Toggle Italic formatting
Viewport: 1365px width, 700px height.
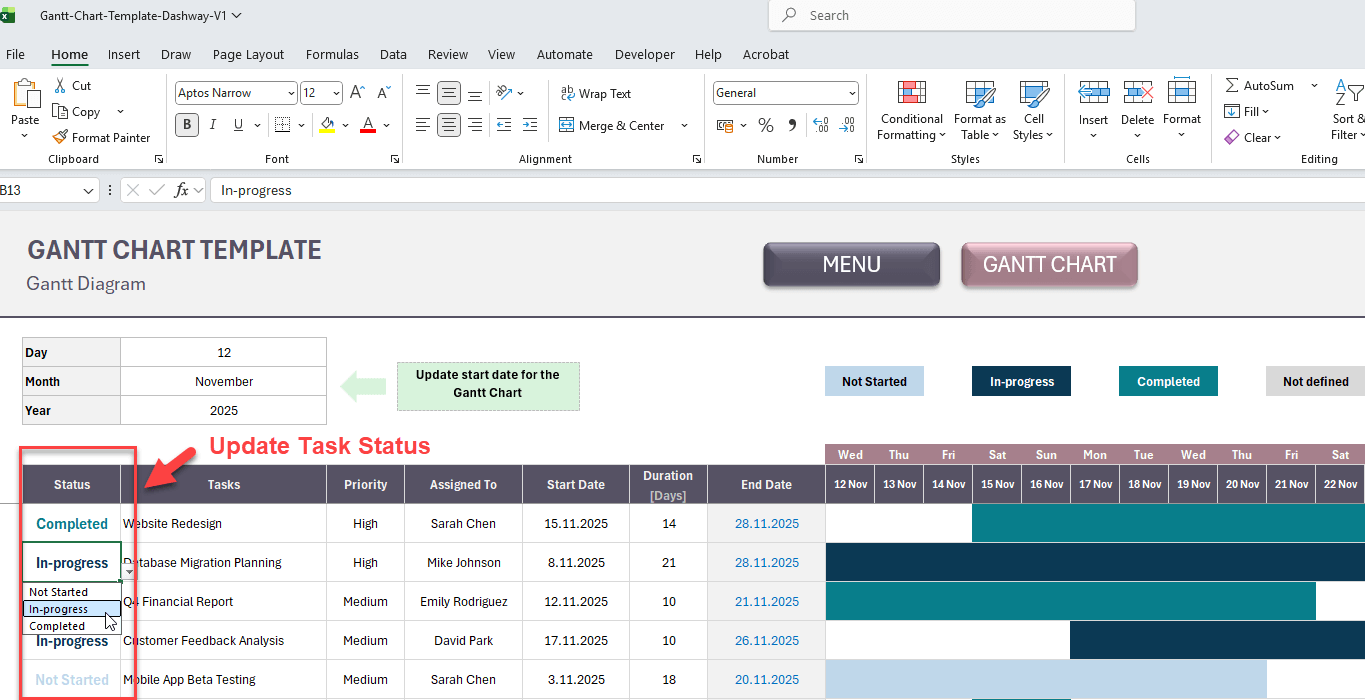coord(212,125)
